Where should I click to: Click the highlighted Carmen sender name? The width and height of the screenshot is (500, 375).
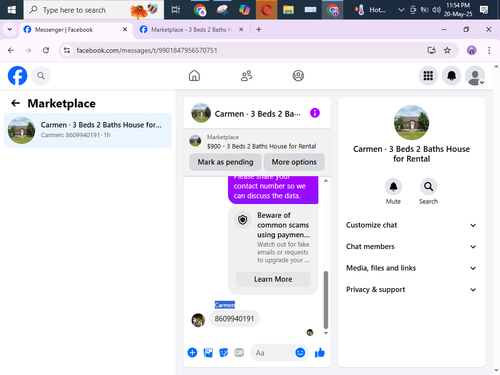click(x=225, y=305)
